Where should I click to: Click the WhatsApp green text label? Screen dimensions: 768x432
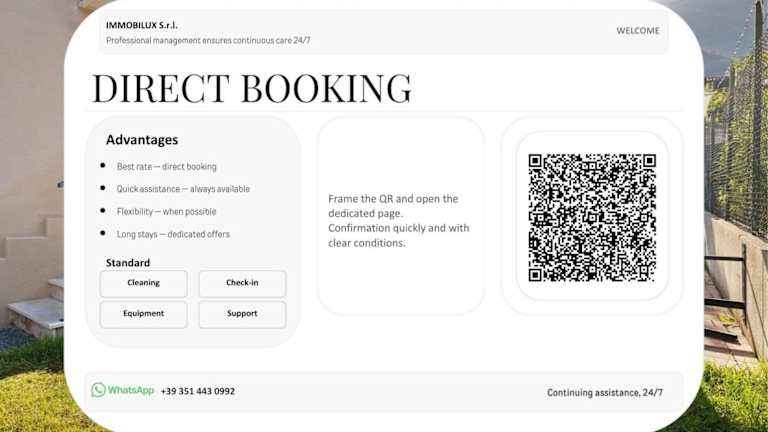tap(131, 391)
